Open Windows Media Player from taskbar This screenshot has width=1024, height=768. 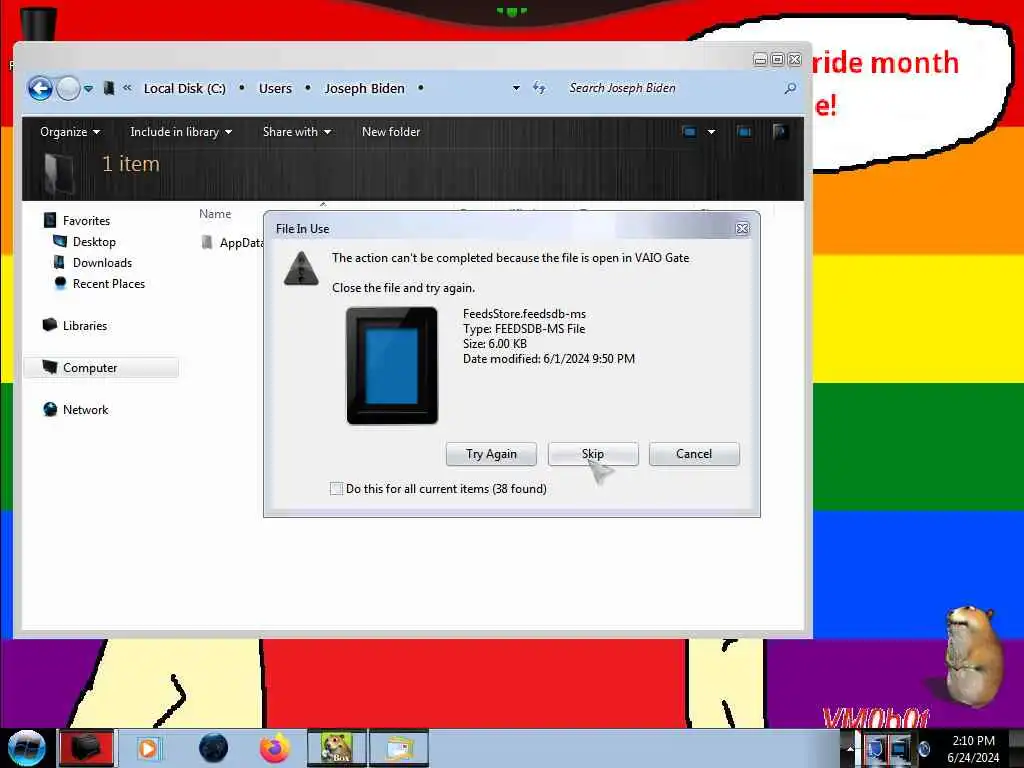tap(148, 748)
